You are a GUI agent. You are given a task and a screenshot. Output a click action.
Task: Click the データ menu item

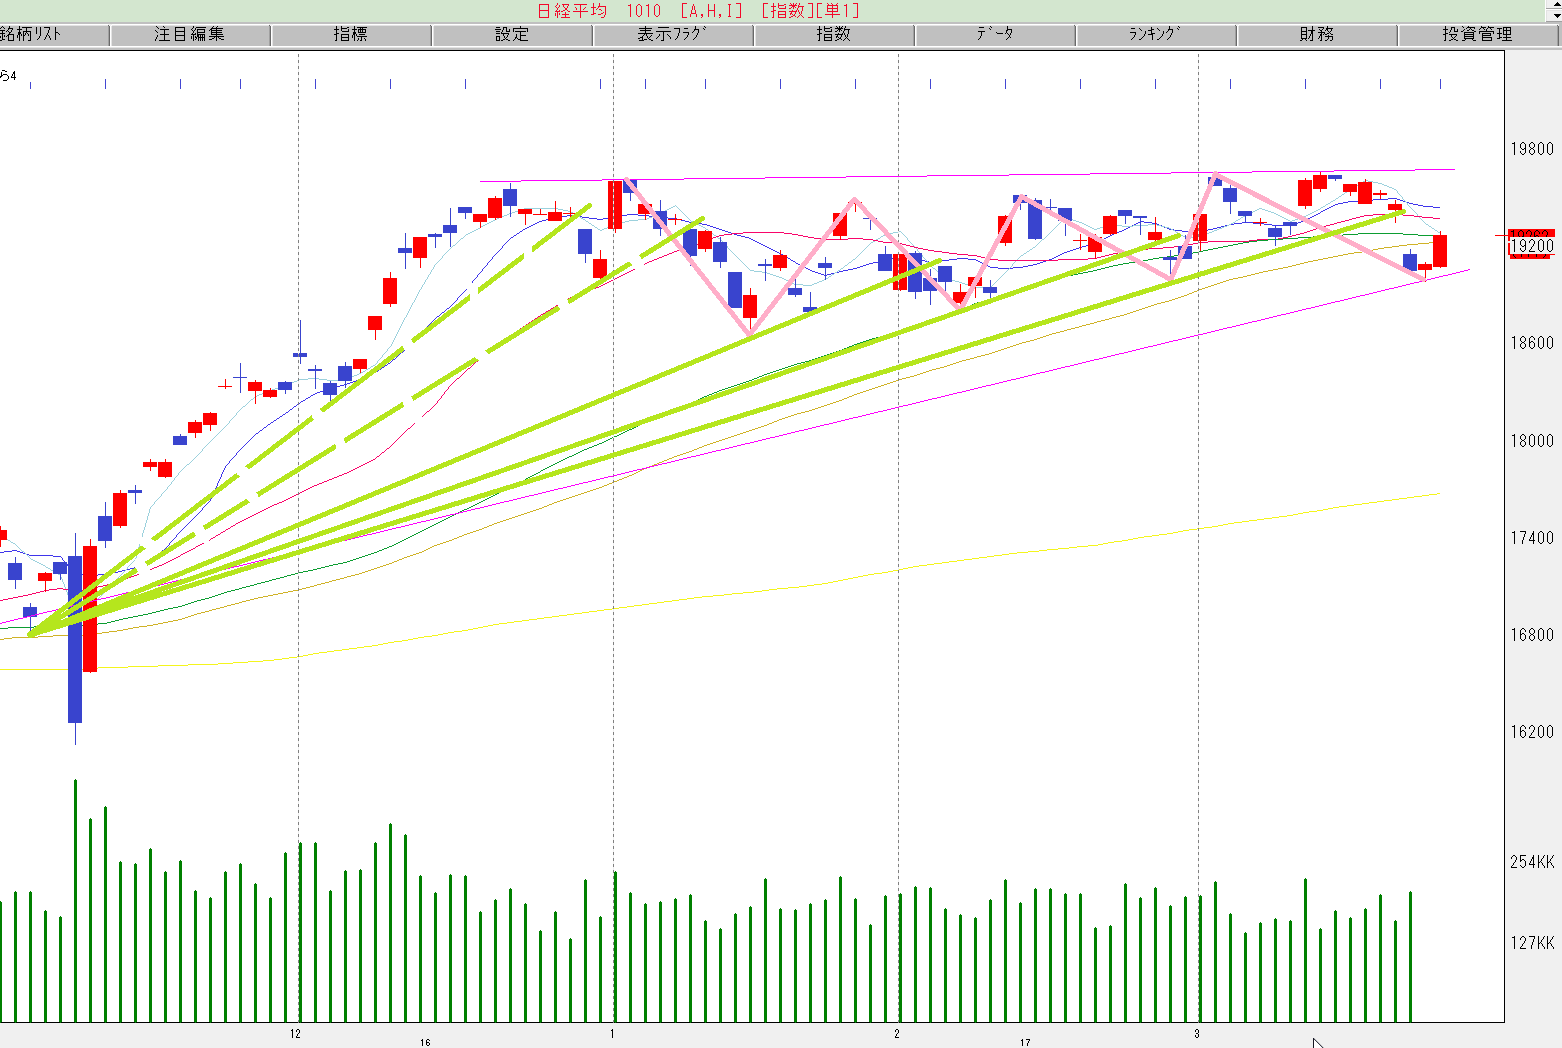[995, 35]
